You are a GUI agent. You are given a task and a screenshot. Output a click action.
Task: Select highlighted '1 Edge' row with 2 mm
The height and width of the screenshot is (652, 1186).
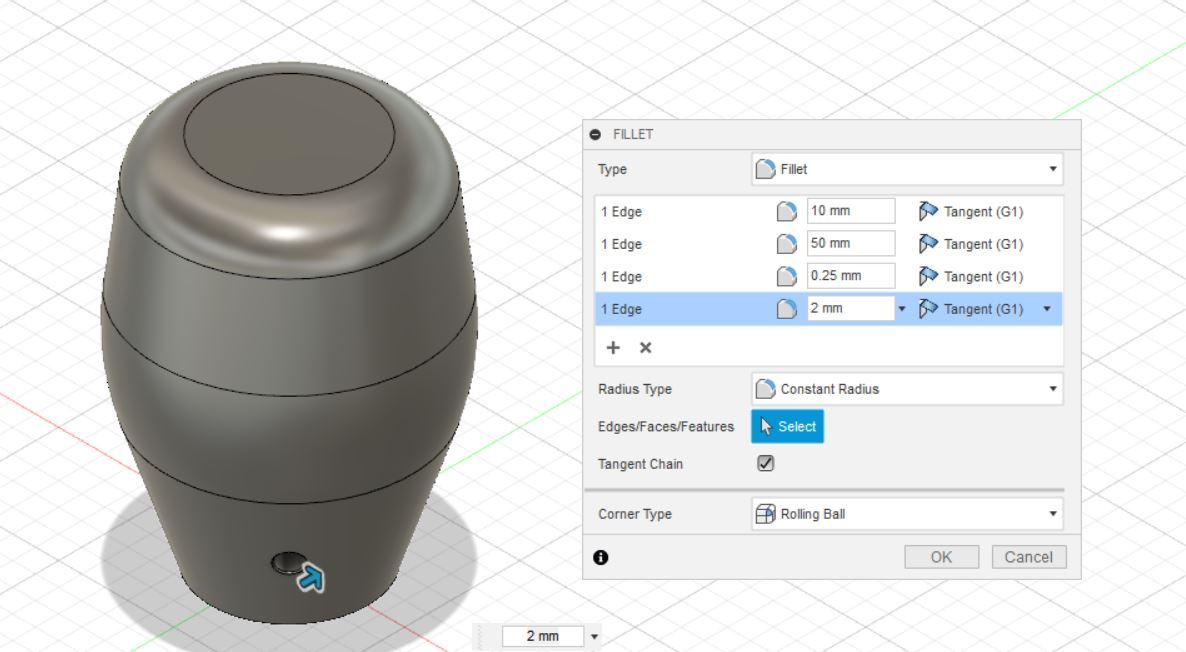click(828, 309)
